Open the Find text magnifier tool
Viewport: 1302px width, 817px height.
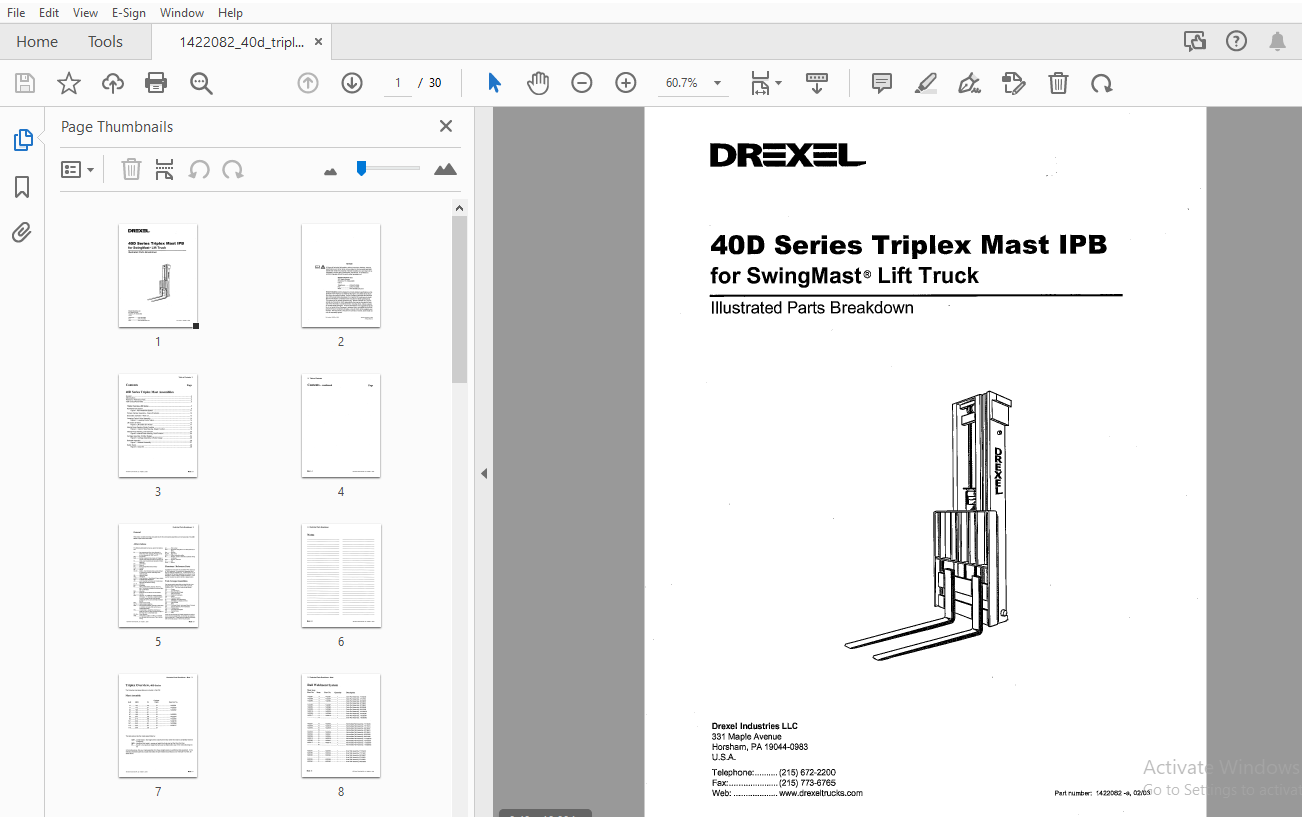pyautogui.click(x=201, y=83)
